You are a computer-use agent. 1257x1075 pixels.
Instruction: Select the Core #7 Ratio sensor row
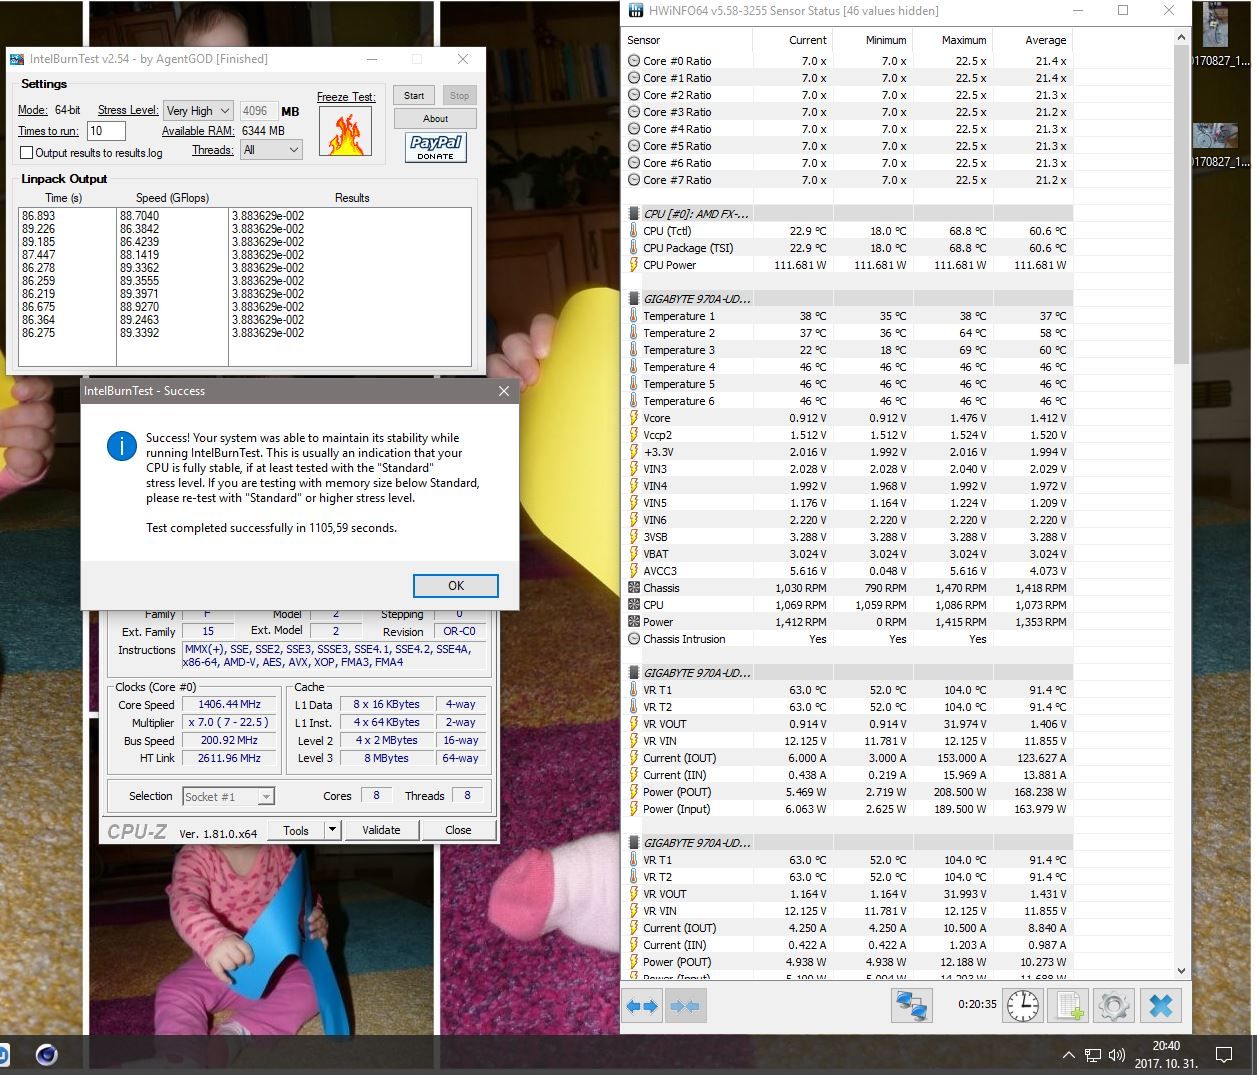pyautogui.click(x=848, y=180)
